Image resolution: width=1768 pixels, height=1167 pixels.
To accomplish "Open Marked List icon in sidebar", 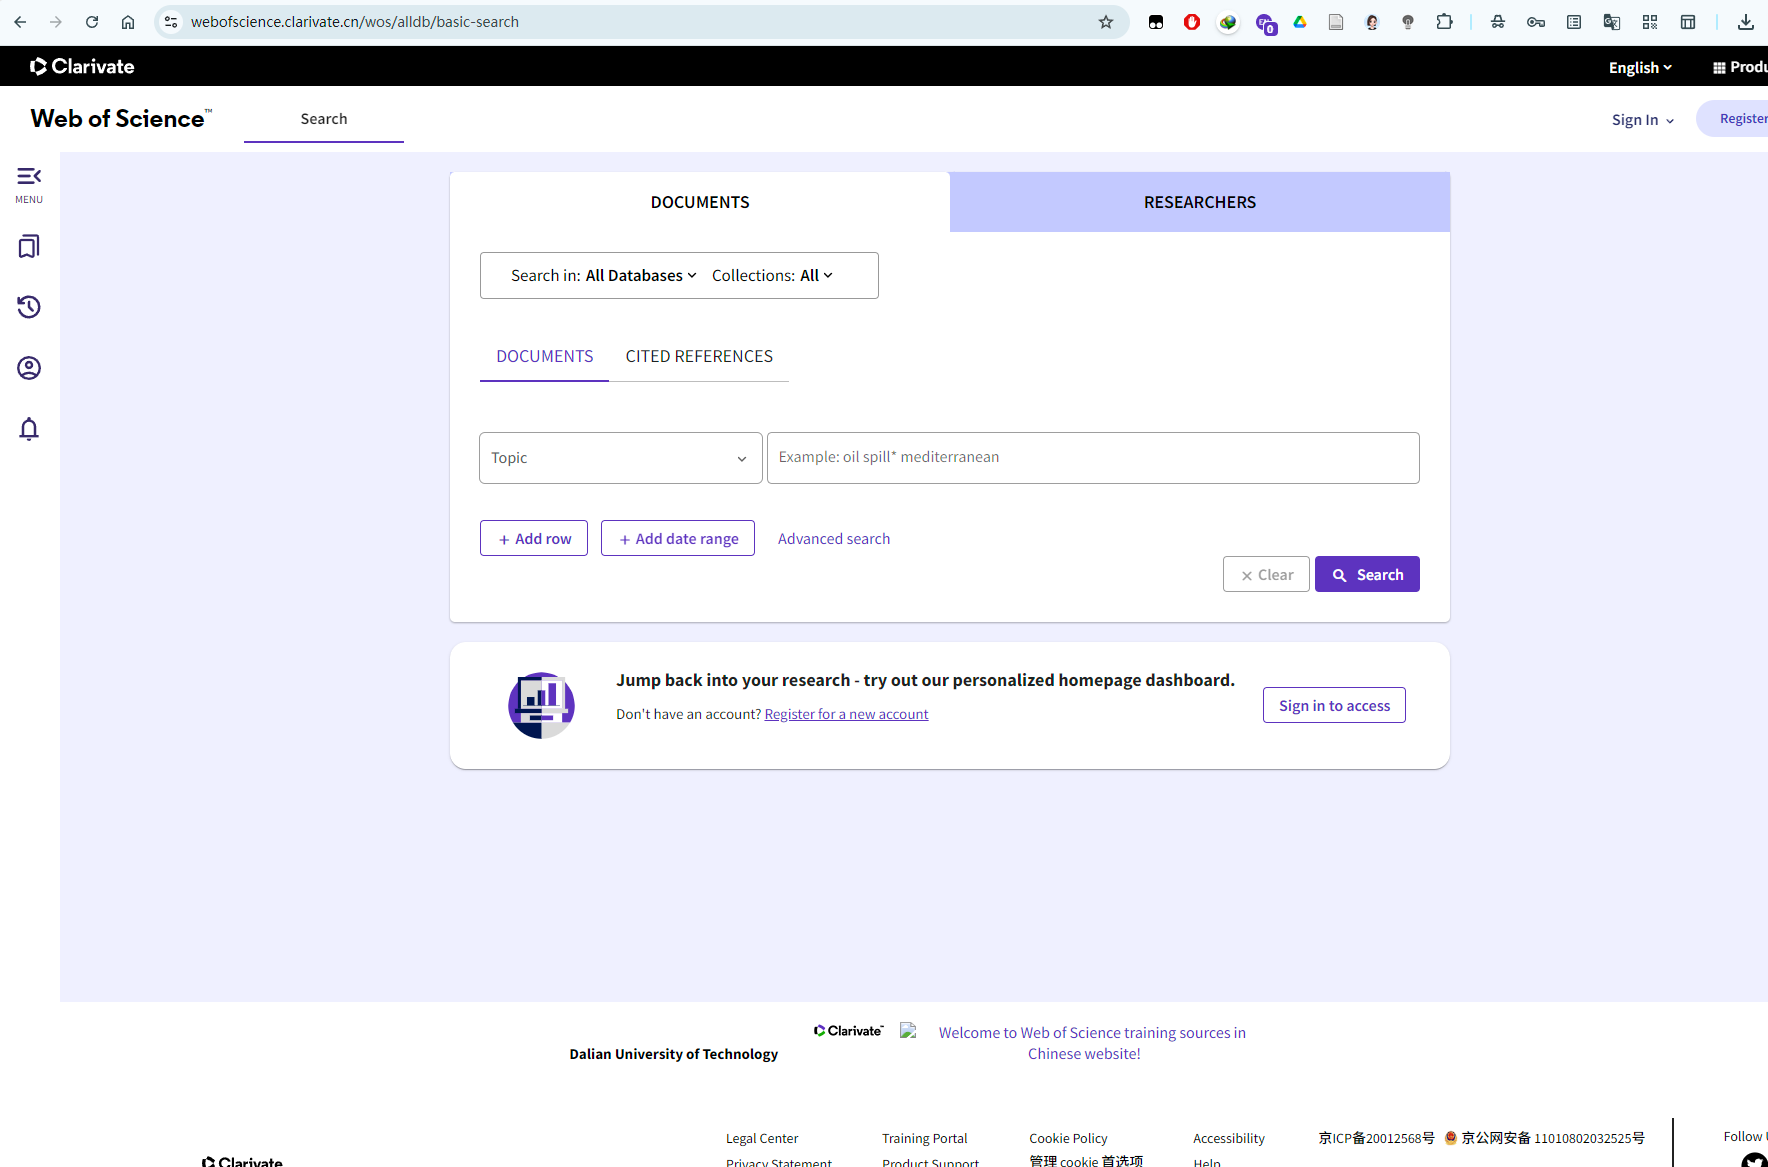I will pyautogui.click(x=29, y=246).
